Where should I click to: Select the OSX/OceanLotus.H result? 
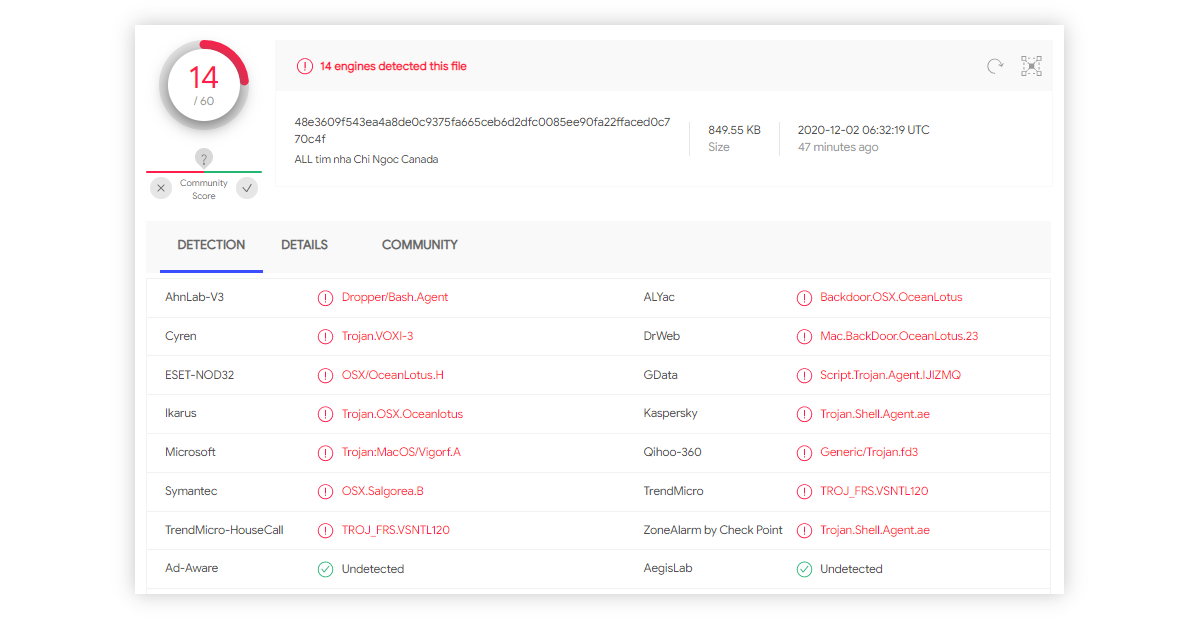pos(393,375)
